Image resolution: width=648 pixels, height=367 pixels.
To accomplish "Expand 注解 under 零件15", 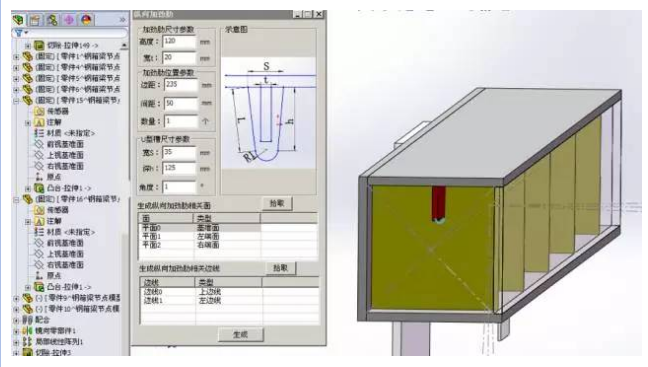I will pyautogui.click(x=28, y=123).
